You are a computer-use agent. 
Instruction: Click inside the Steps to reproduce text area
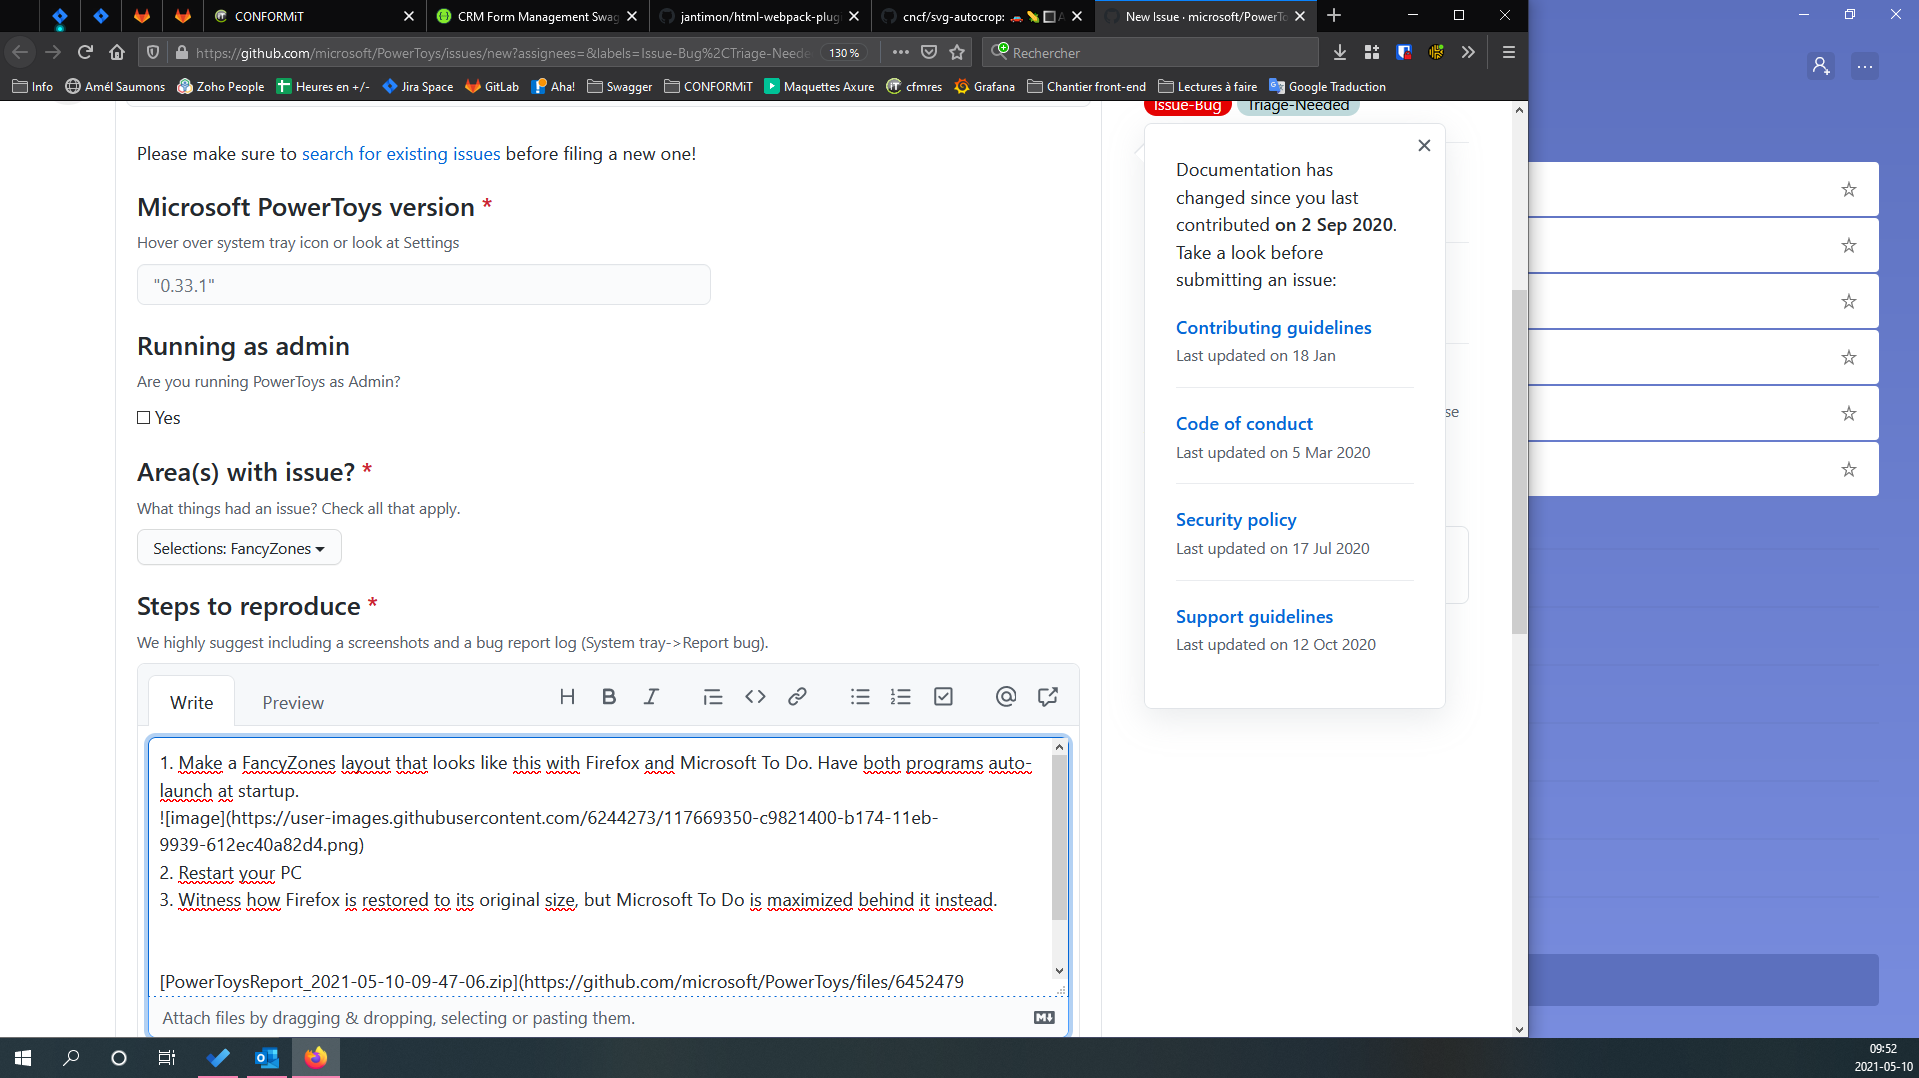600,870
